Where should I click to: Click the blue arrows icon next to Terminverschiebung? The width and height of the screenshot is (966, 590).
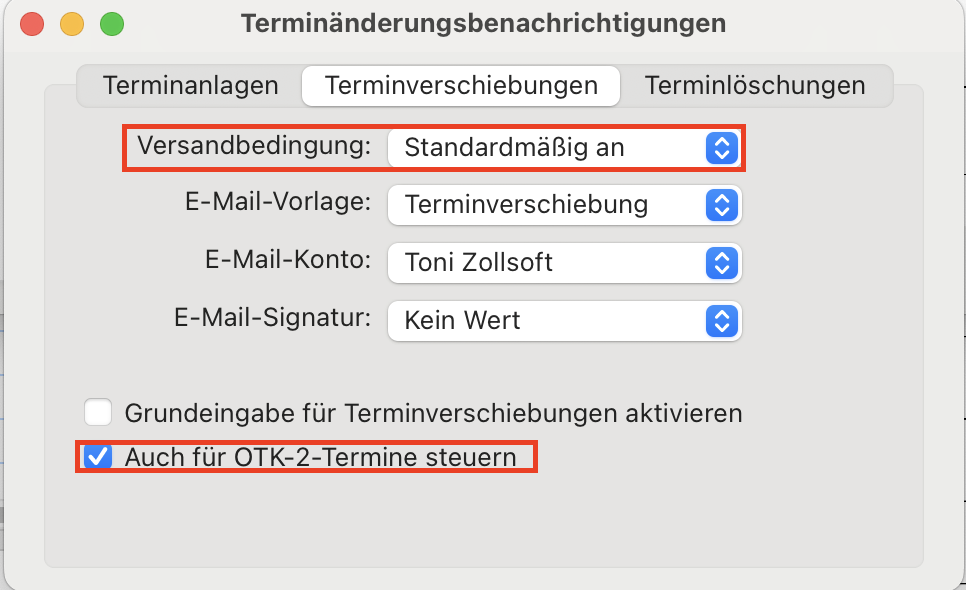coord(721,205)
